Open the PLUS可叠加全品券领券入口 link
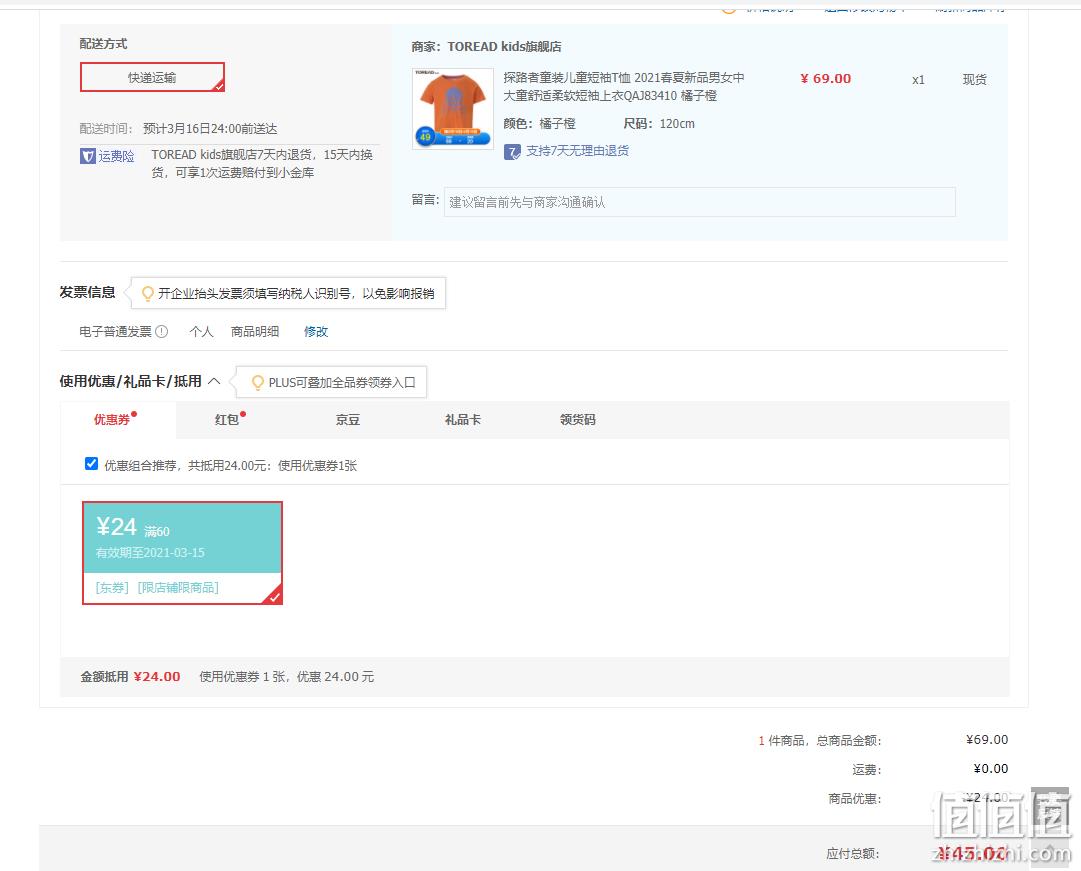This screenshot has height=871, width=1081. (342, 383)
